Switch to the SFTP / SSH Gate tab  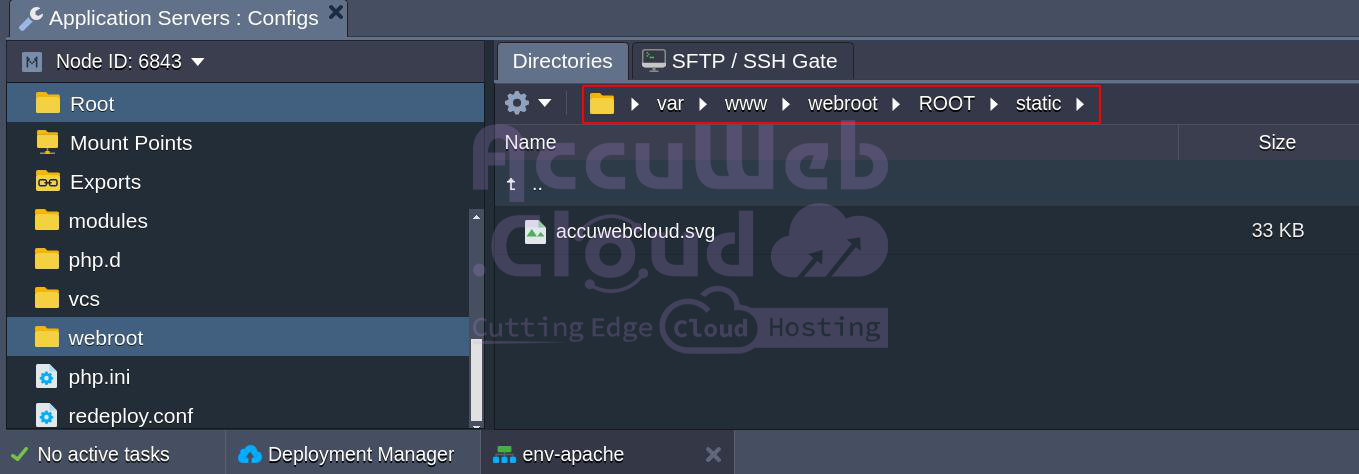point(742,61)
